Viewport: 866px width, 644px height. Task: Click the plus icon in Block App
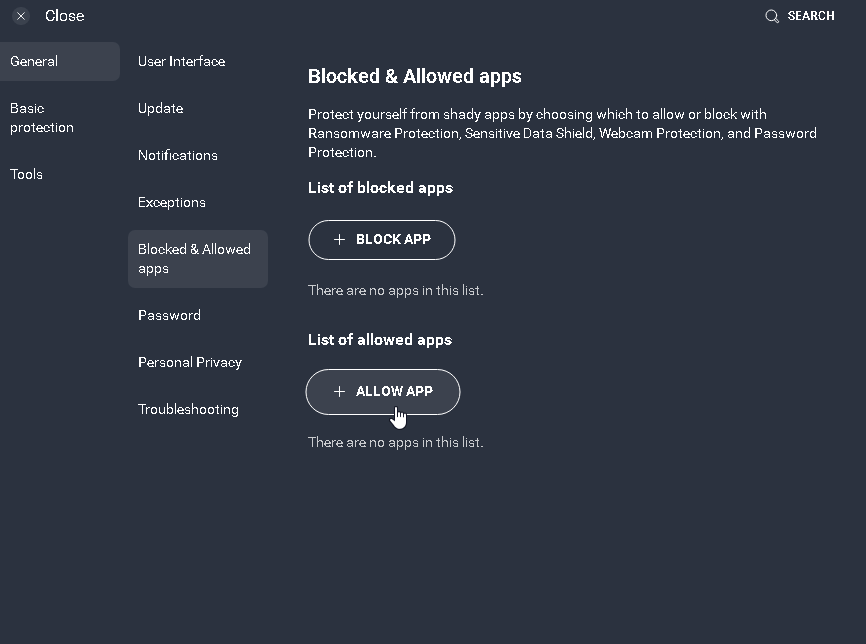(339, 240)
